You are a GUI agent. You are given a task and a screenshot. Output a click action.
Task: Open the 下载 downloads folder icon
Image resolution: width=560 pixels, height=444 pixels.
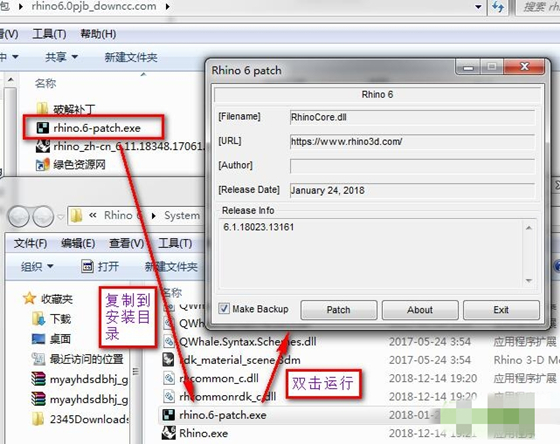[38, 319]
